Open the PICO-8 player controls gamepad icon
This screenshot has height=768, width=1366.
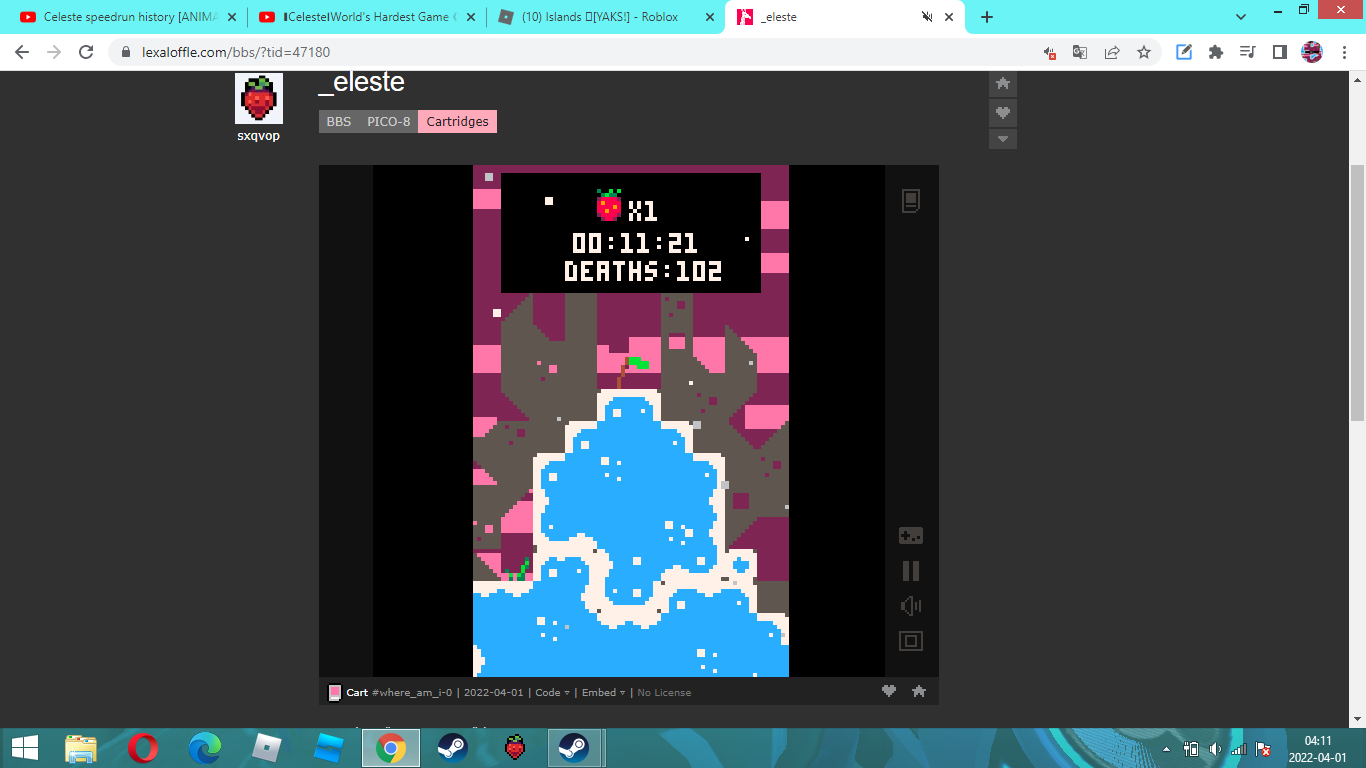click(910, 536)
